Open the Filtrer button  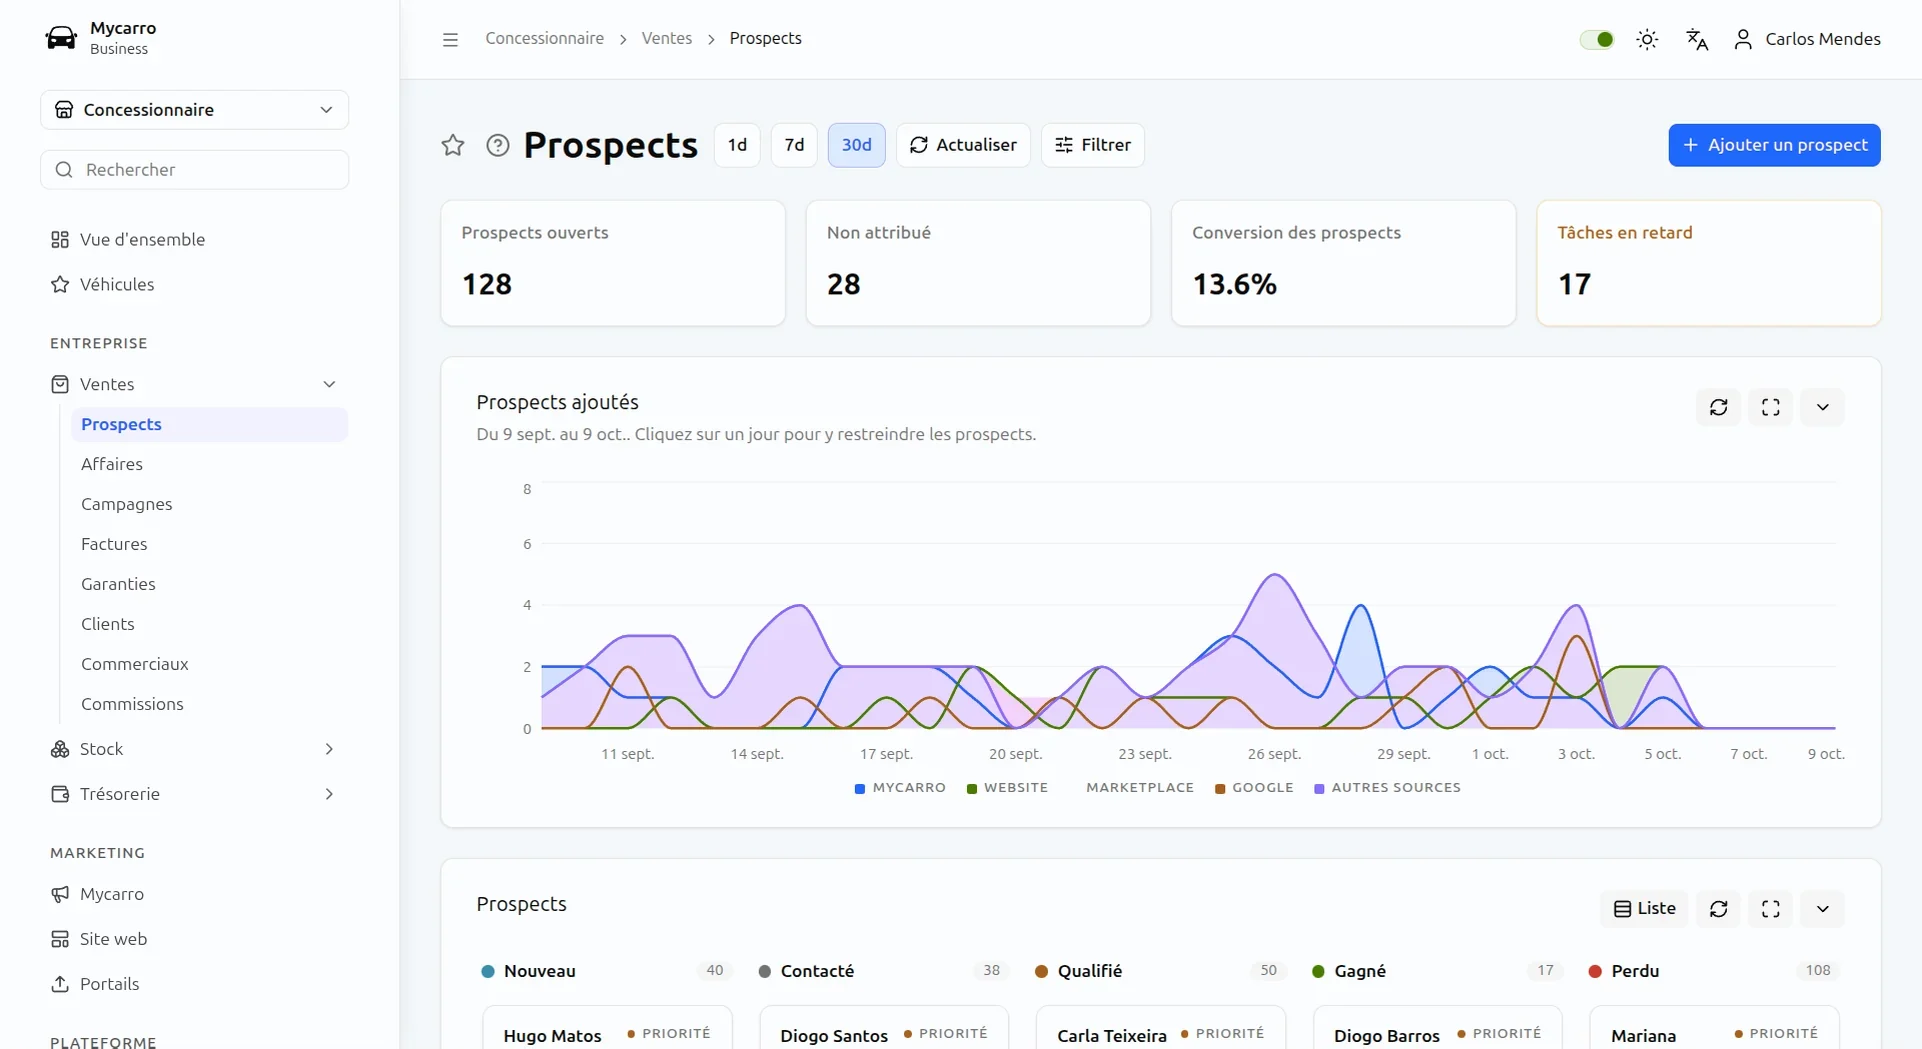[x=1093, y=145]
